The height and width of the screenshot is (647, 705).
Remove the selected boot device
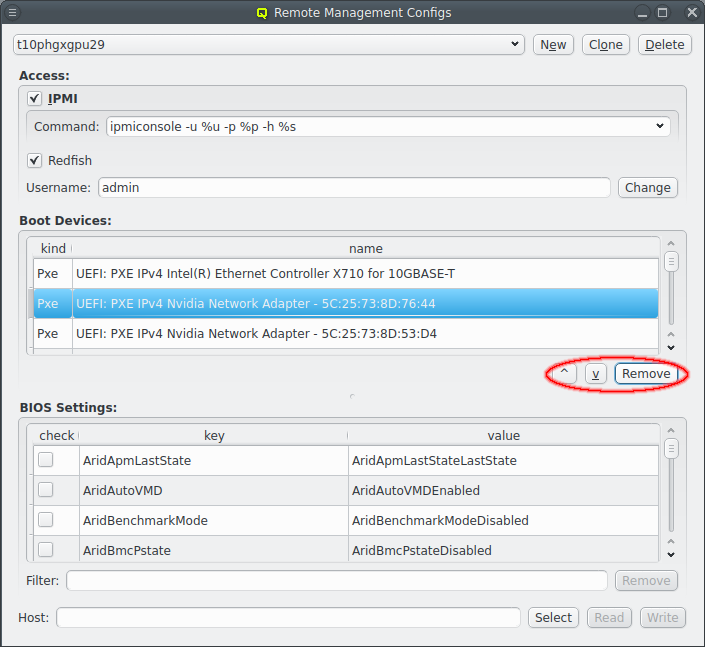645,373
